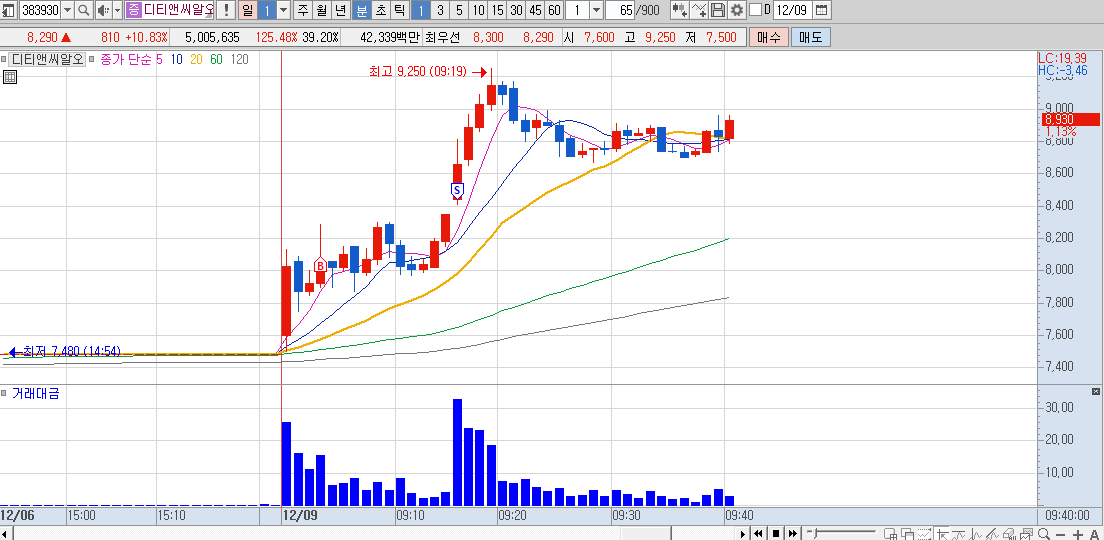
Task: Click the 120 moving average gray label
Action: tap(239, 60)
